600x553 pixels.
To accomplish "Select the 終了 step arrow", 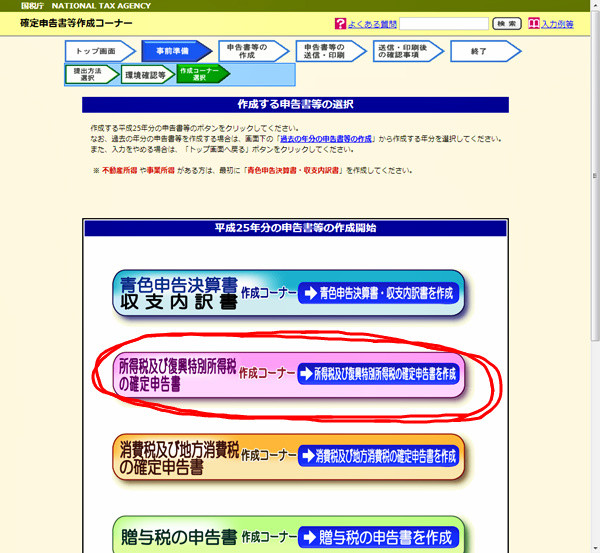I will [x=486, y=51].
